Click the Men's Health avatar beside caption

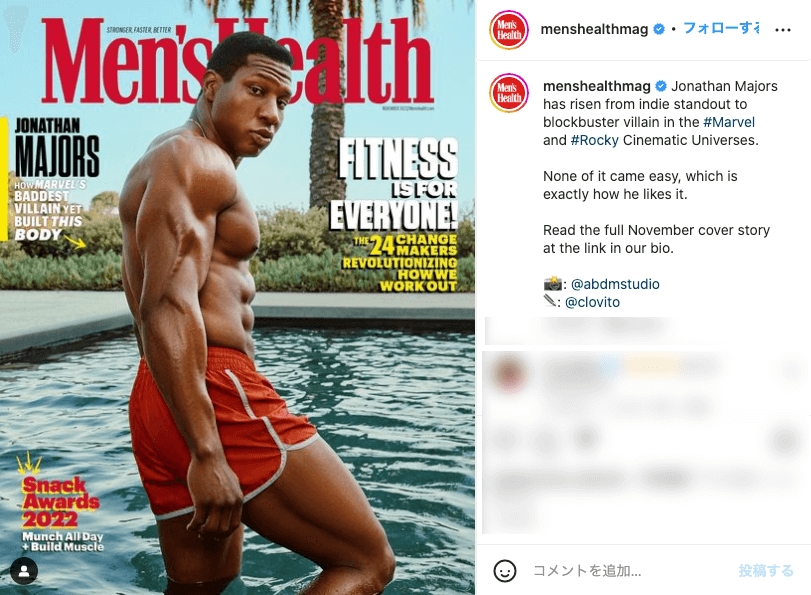pyautogui.click(x=508, y=93)
